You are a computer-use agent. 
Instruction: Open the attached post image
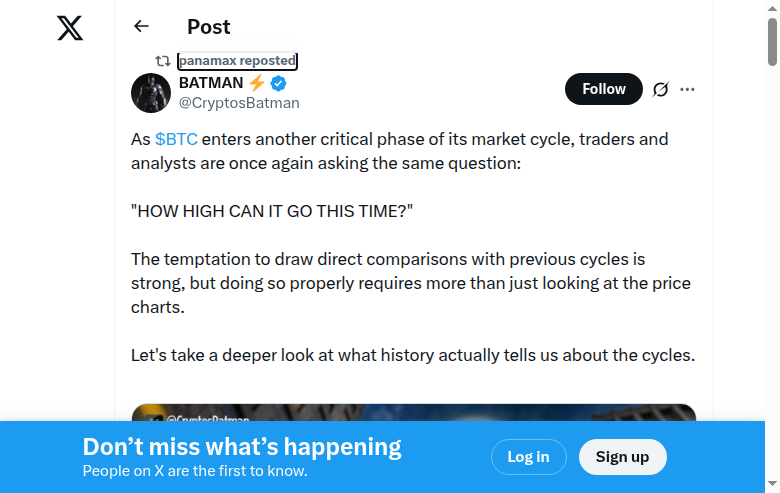413,412
